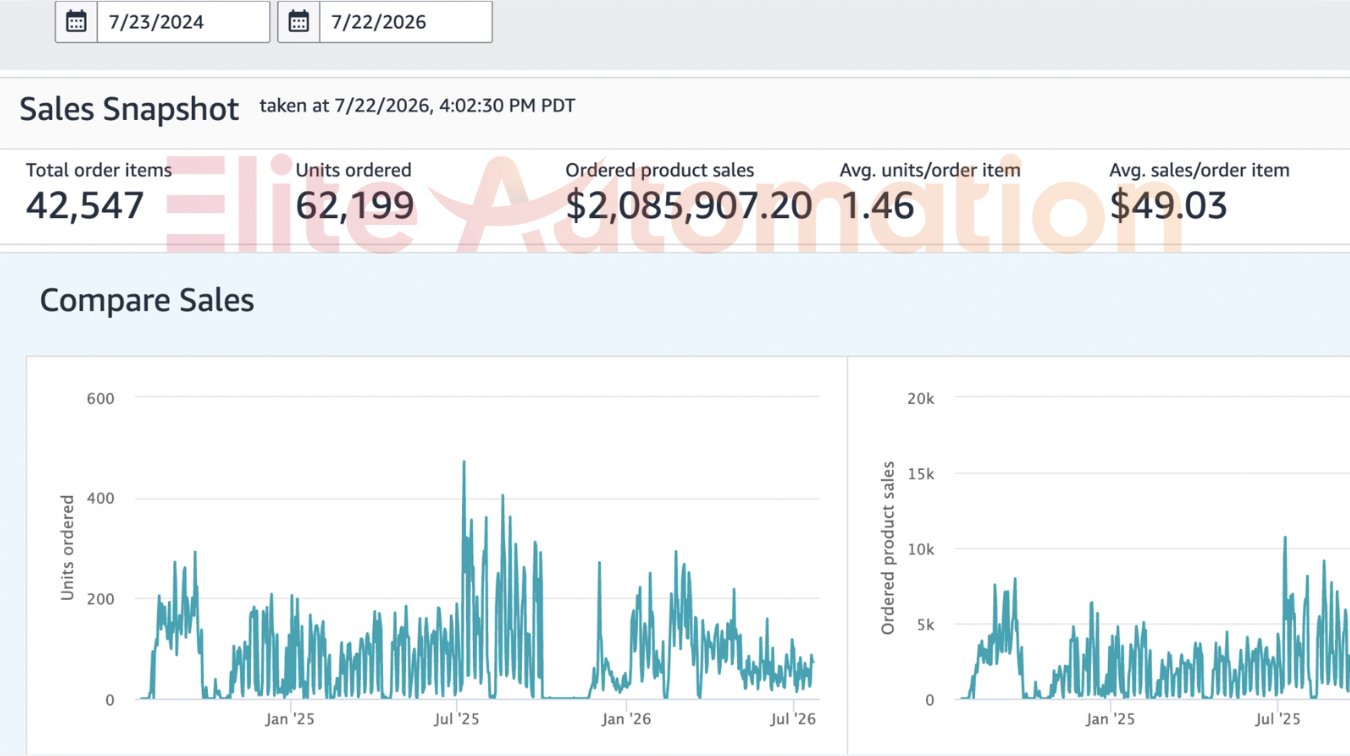Click the 600 tick on the units chart
This screenshot has height=756, width=1350.
click(101, 398)
